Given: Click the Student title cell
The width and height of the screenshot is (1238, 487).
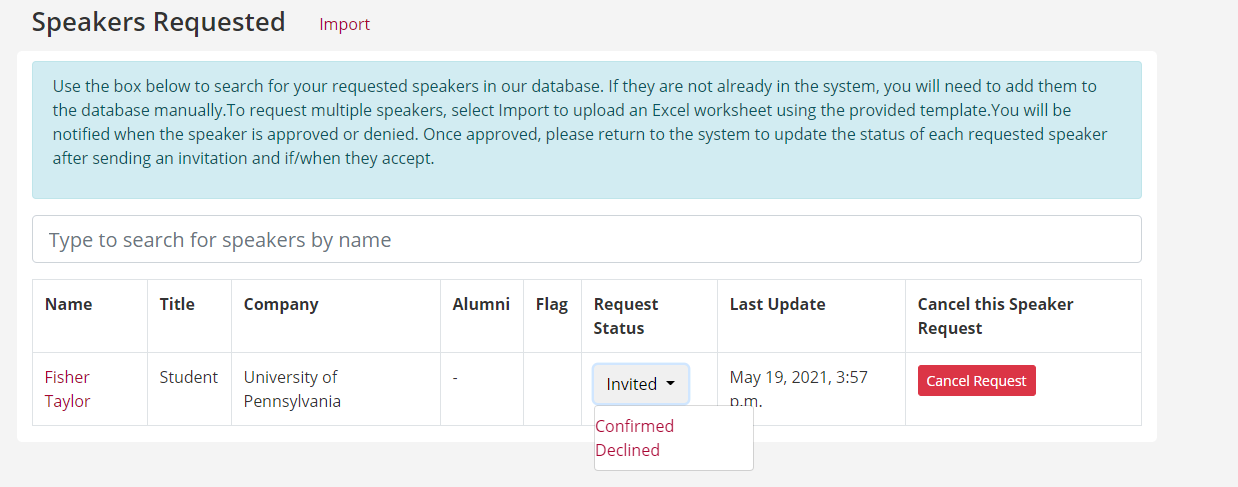Looking at the screenshot, I should (189, 377).
